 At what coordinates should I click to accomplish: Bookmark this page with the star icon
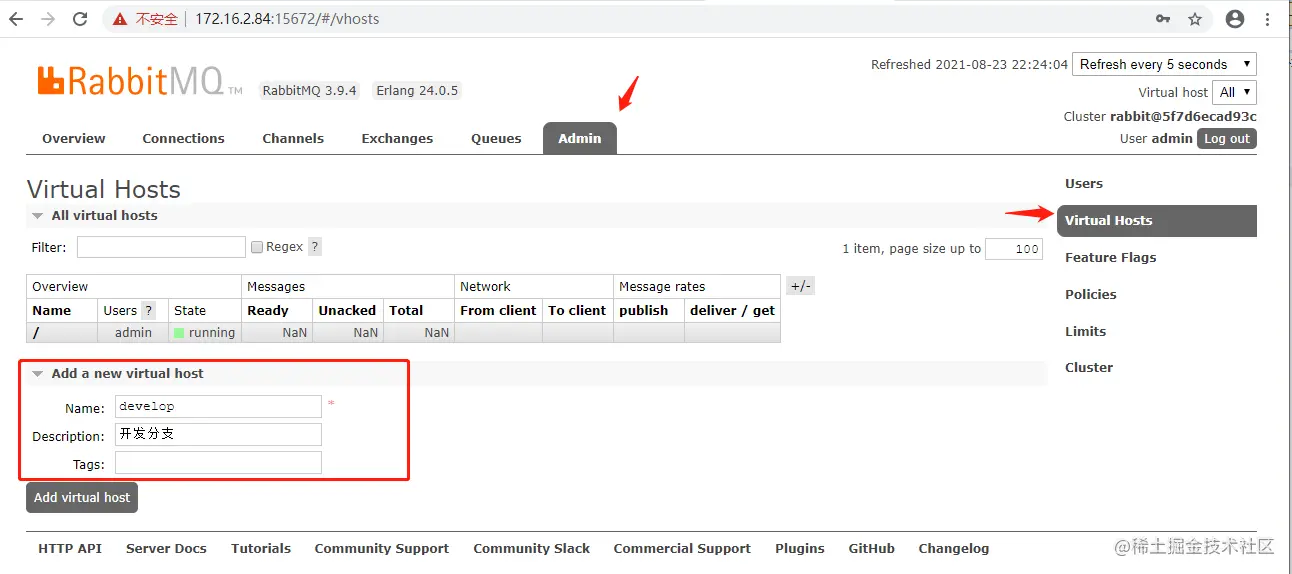(1195, 19)
